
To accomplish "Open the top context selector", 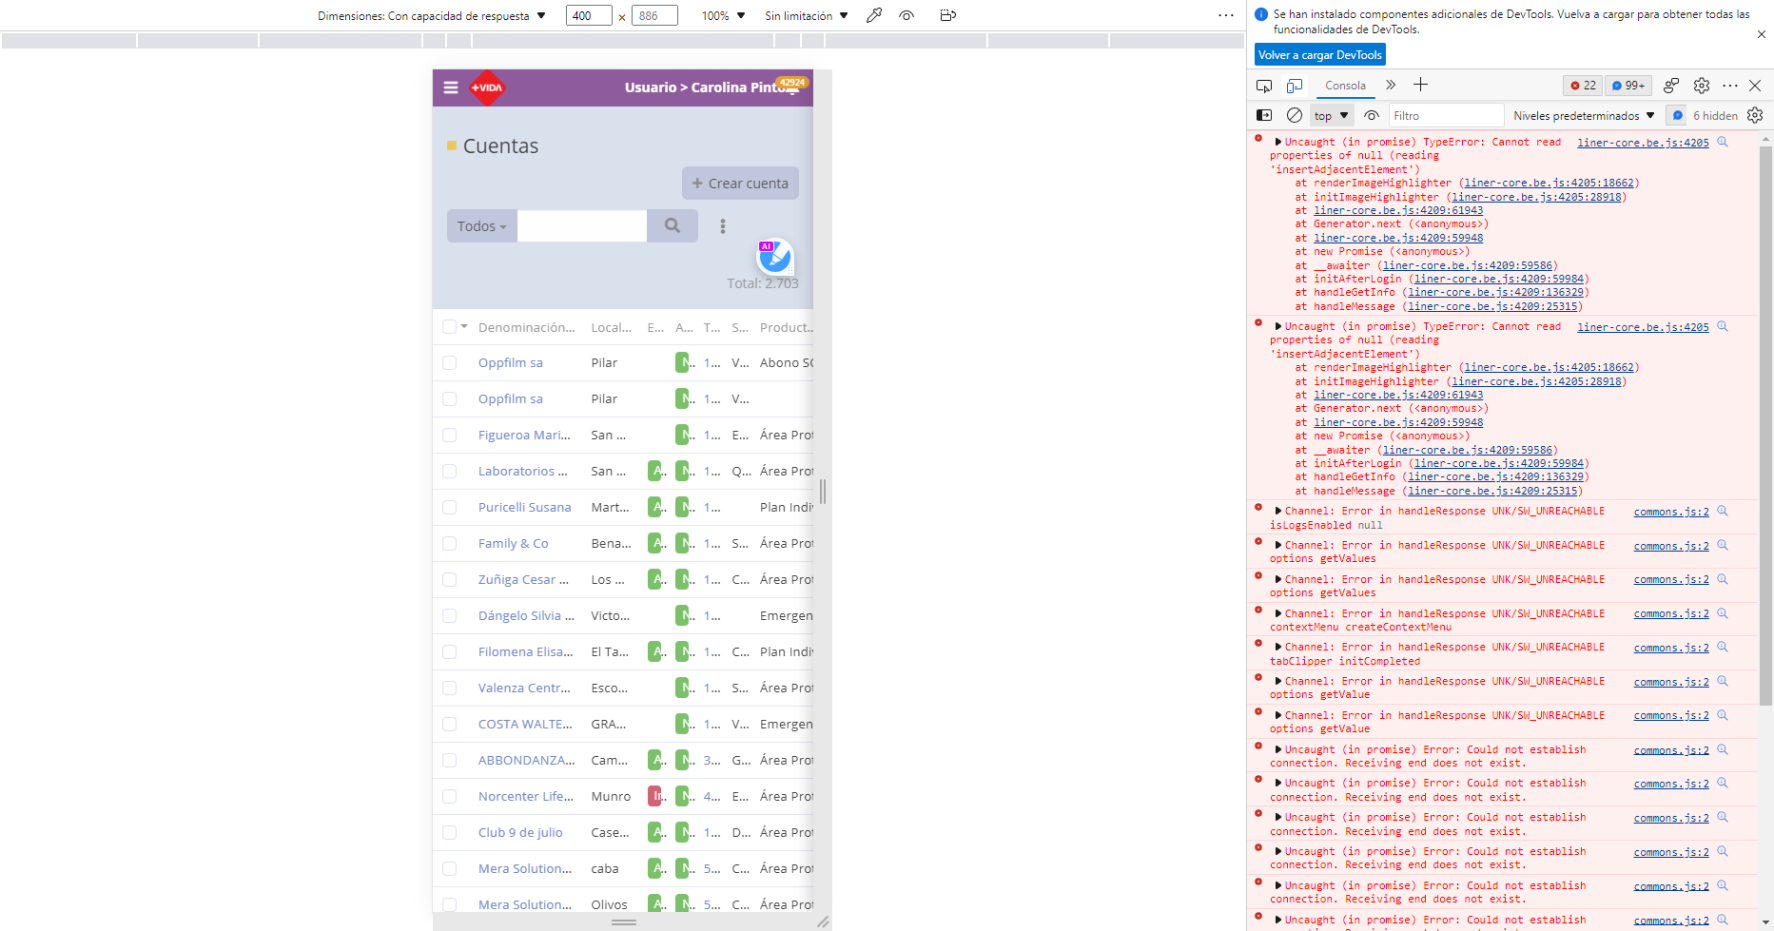I will (x=1331, y=116).
